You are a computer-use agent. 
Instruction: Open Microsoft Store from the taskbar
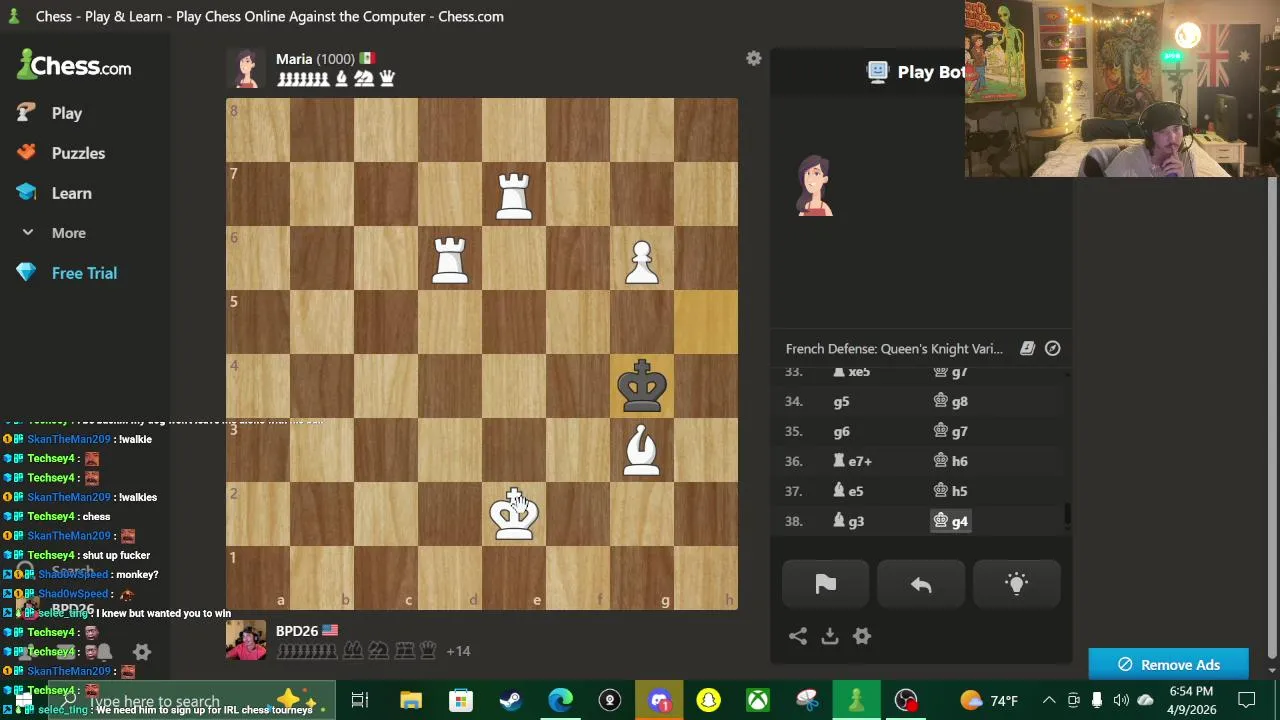click(460, 700)
